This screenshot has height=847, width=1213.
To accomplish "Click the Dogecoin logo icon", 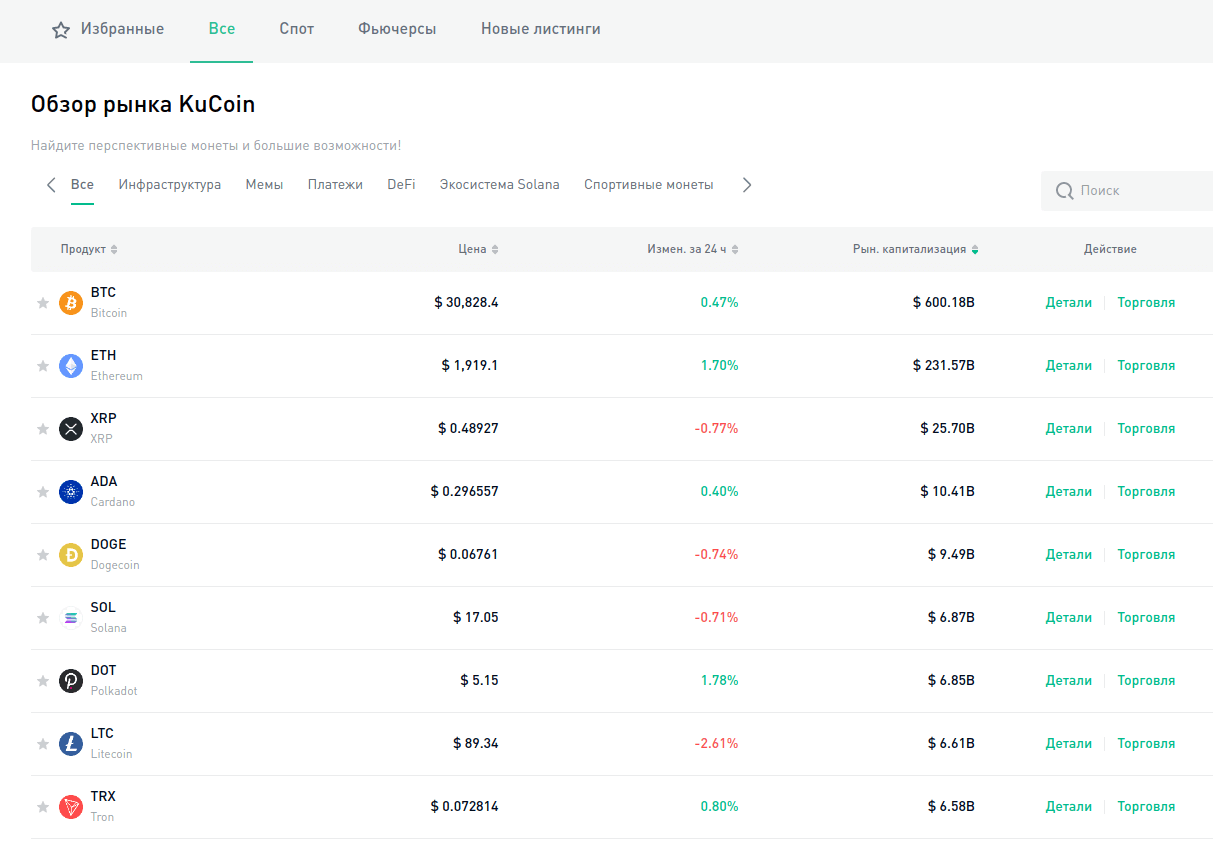I will coord(71,555).
